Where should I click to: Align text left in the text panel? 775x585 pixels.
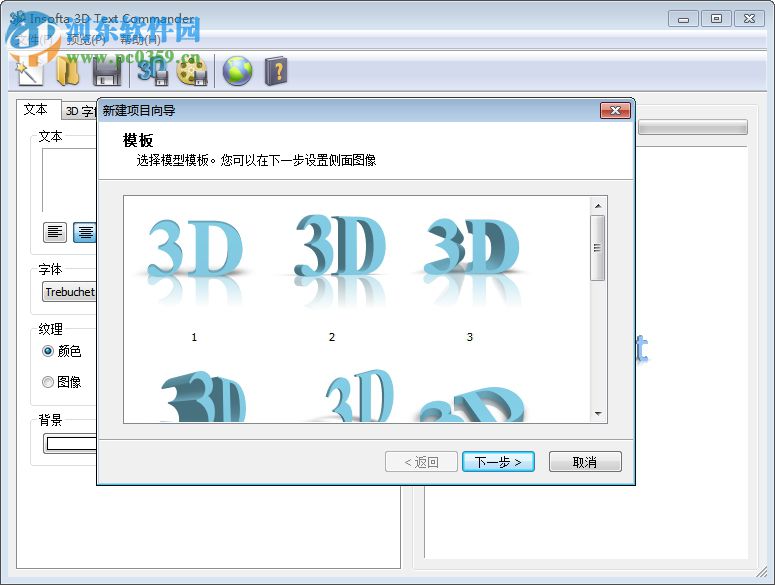tap(55, 232)
